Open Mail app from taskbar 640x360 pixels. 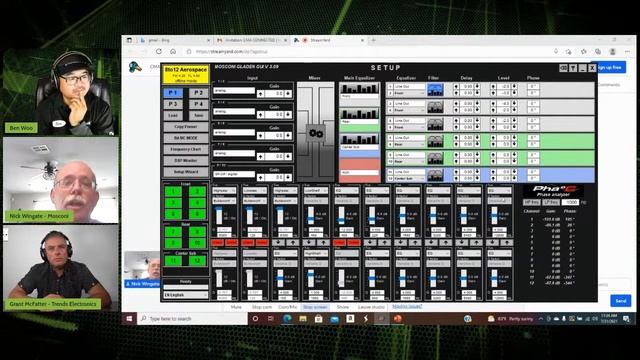pos(334,318)
